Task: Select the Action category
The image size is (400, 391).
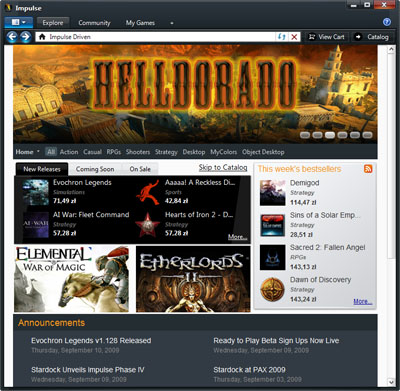Action: click(x=69, y=152)
